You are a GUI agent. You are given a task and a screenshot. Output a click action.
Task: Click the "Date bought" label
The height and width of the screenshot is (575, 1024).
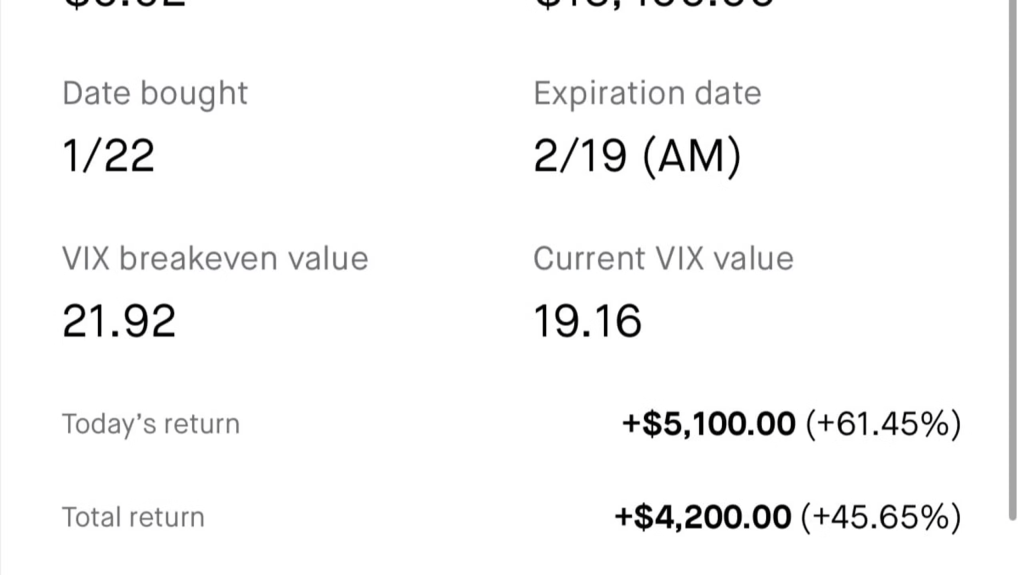click(x=155, y=93)
